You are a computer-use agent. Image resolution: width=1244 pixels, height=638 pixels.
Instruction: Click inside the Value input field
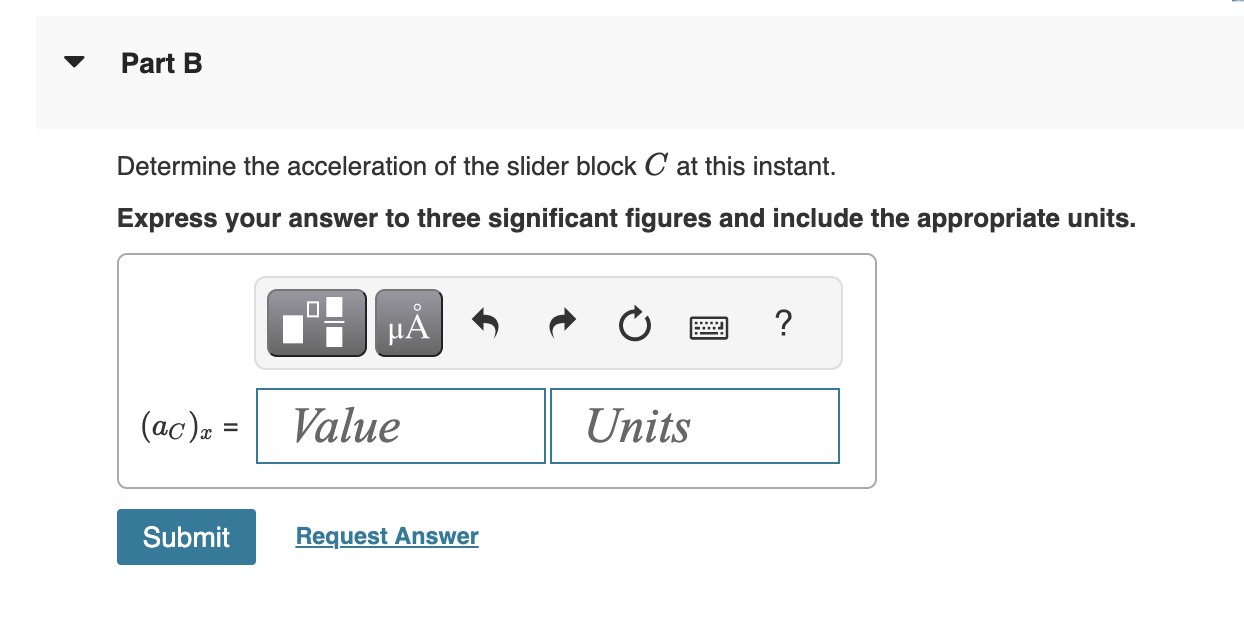(400, 425)
